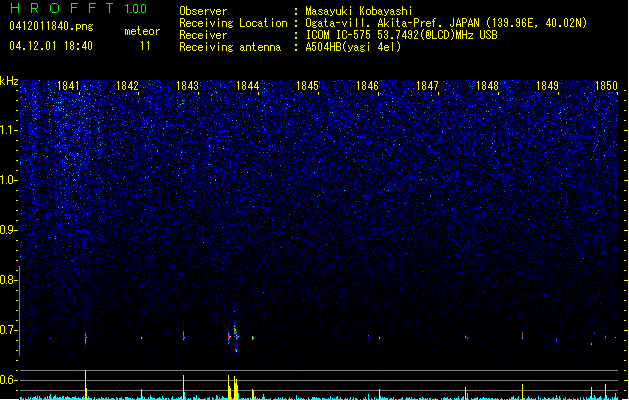The width and height of the screenshot is (629, 400).
Task: Click the 0.9 kHz frequency label
Action: (x=9, y=230)
